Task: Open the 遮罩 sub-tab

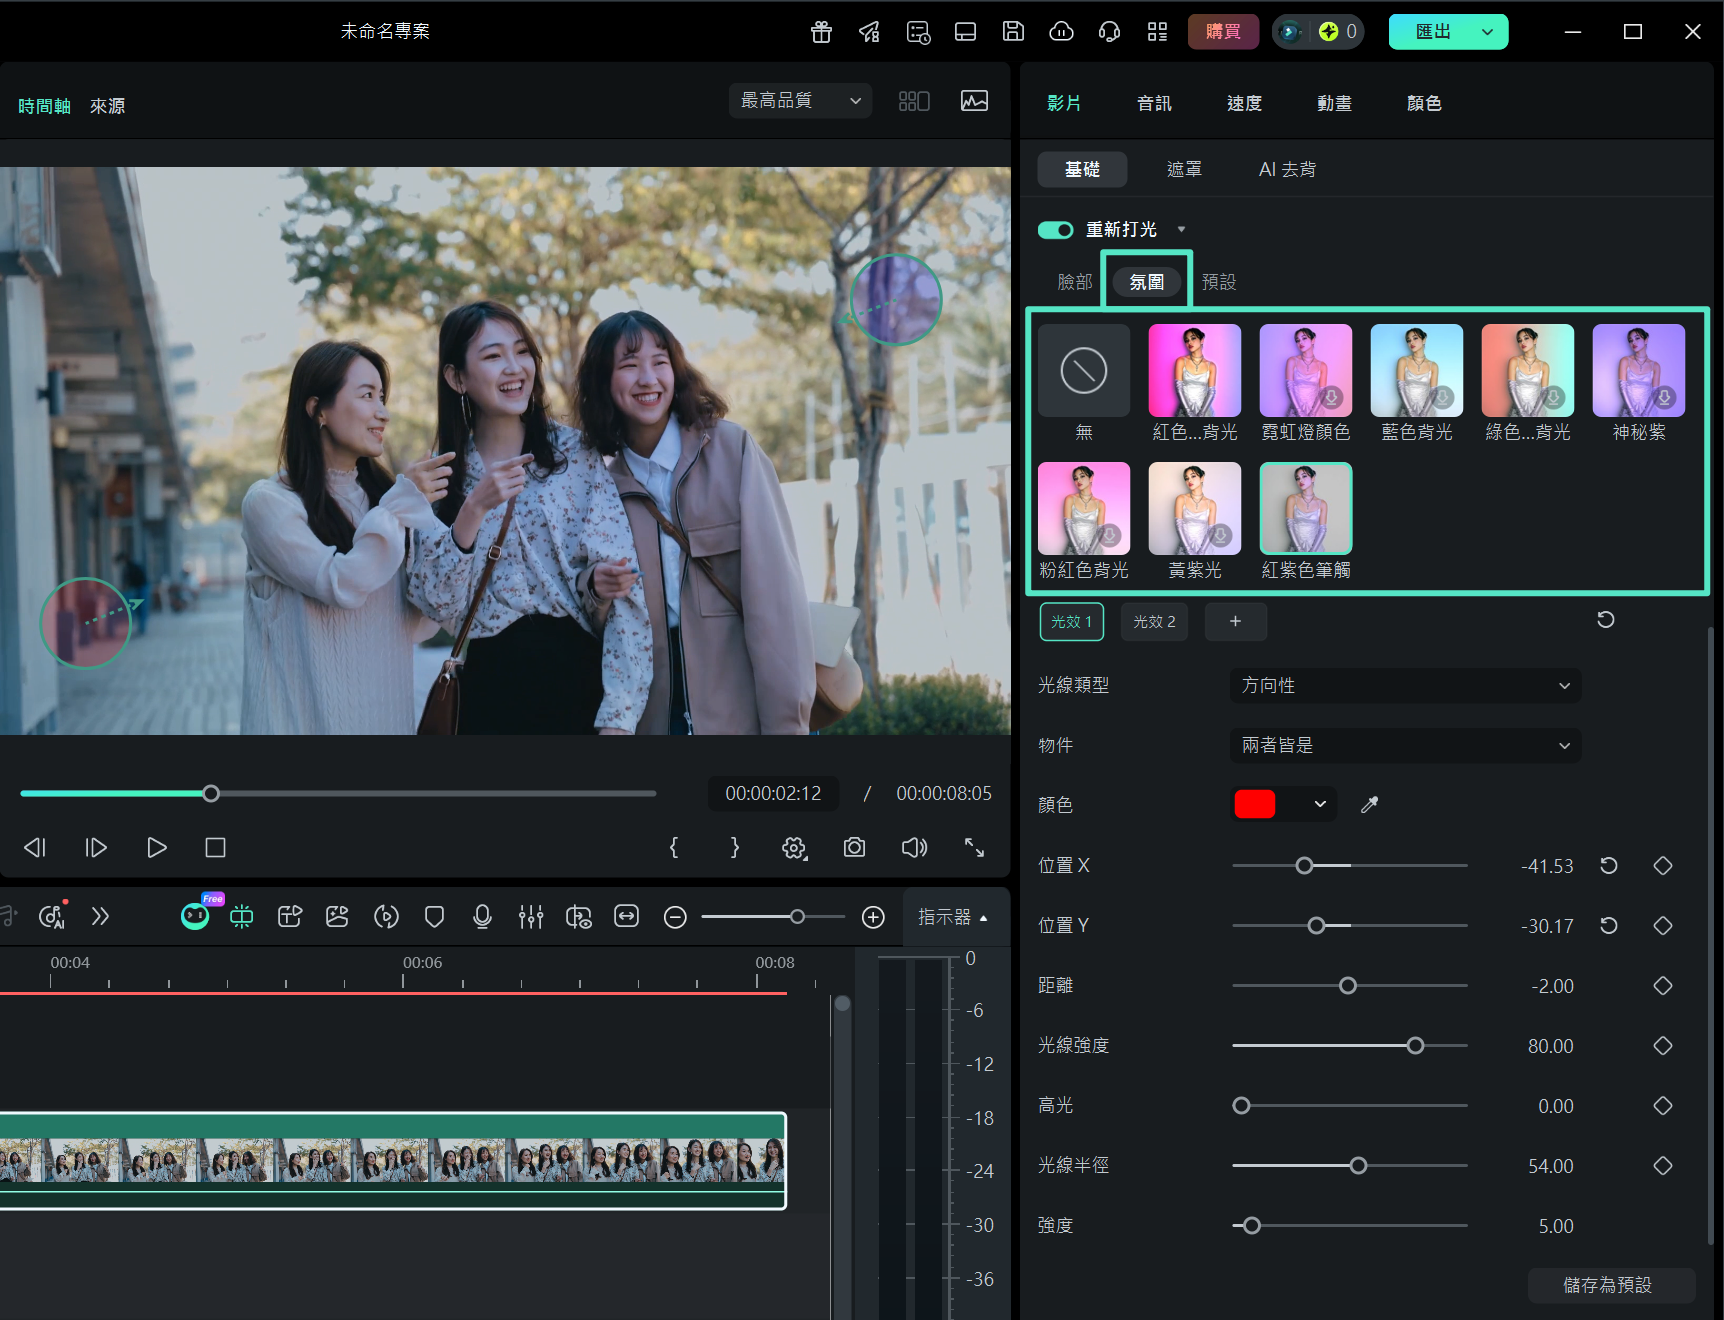Action: coord(1184,170)
